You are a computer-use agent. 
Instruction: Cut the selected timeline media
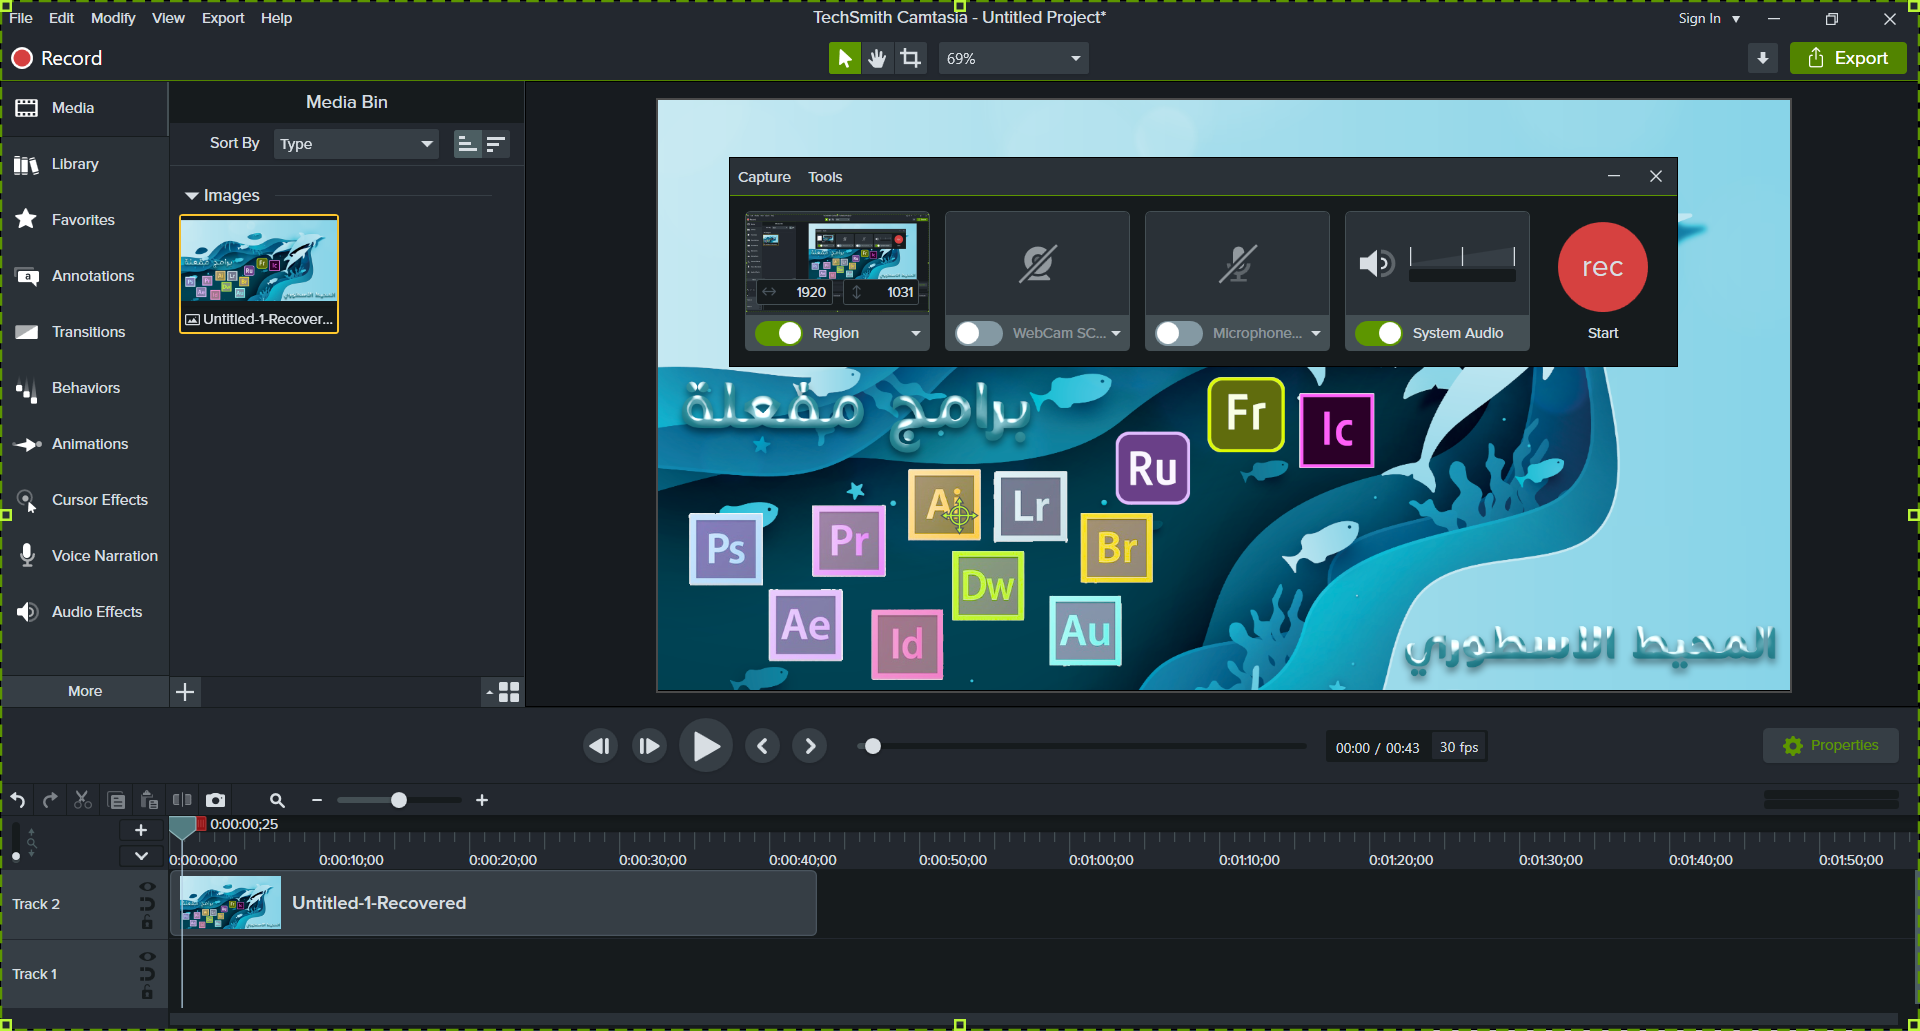point(83,800)
